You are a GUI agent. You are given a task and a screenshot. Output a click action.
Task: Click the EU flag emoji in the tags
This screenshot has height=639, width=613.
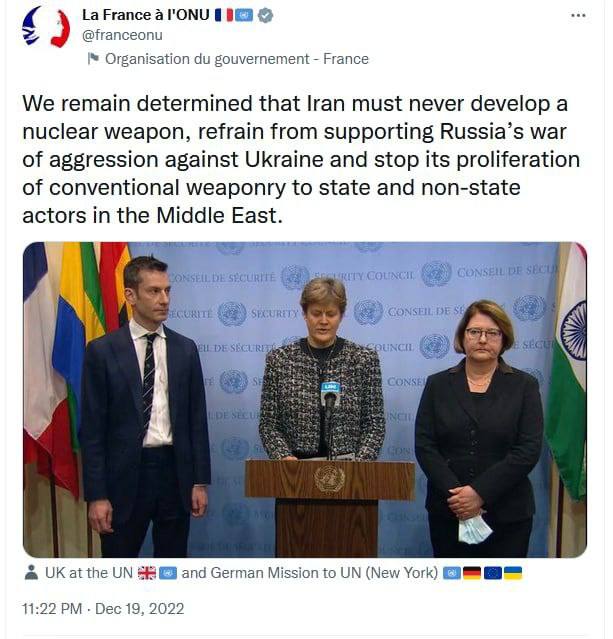[x=492, y=573]
